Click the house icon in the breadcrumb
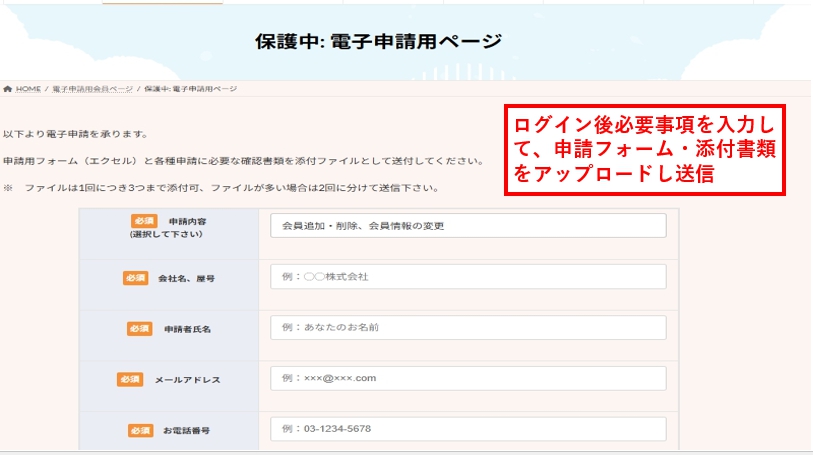This screenshot has width=813, height=455. [8, 89]
